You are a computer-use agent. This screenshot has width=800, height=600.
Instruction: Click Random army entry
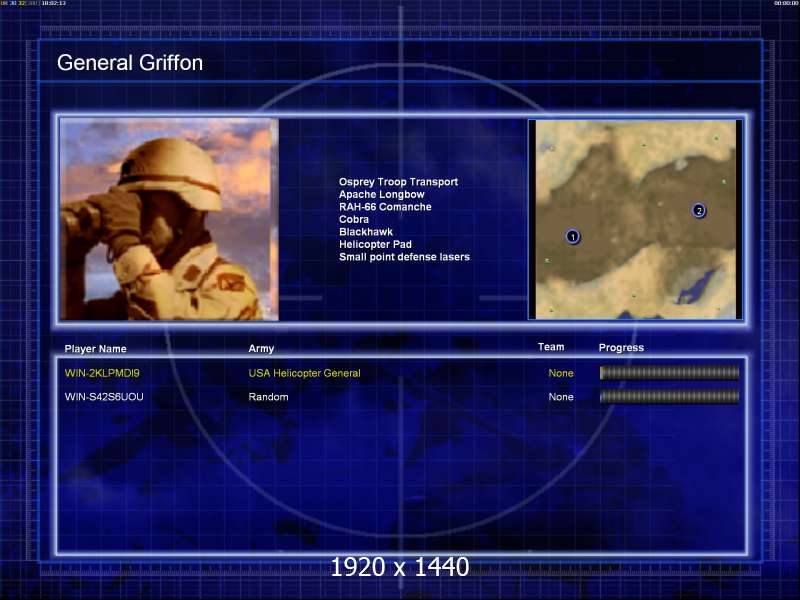pyautogui.click(x=268, y=396)
